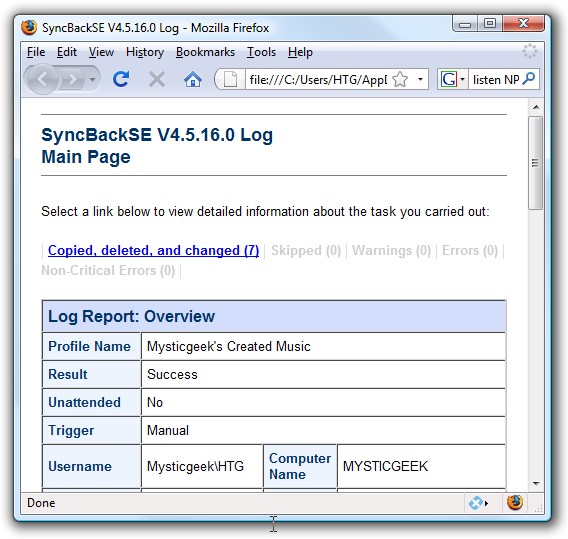
Task: Click the 'No' unattended value
Action: [x=155, y=402]
